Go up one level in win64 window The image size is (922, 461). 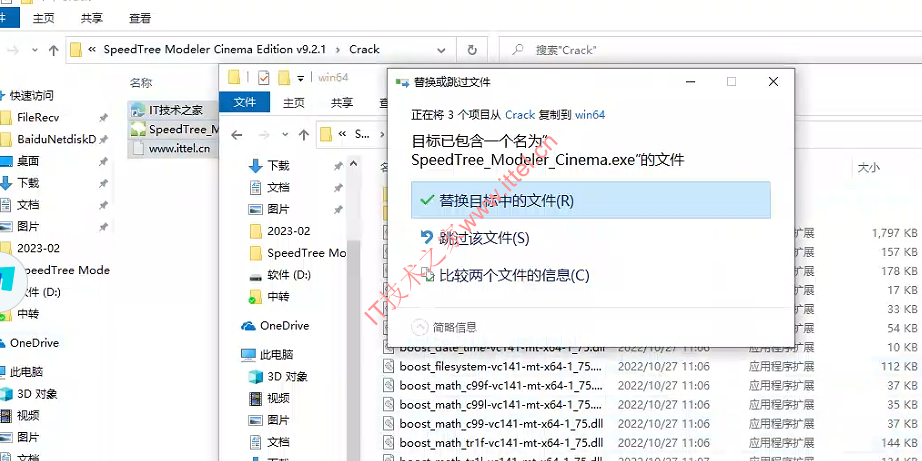click(303, 135)
